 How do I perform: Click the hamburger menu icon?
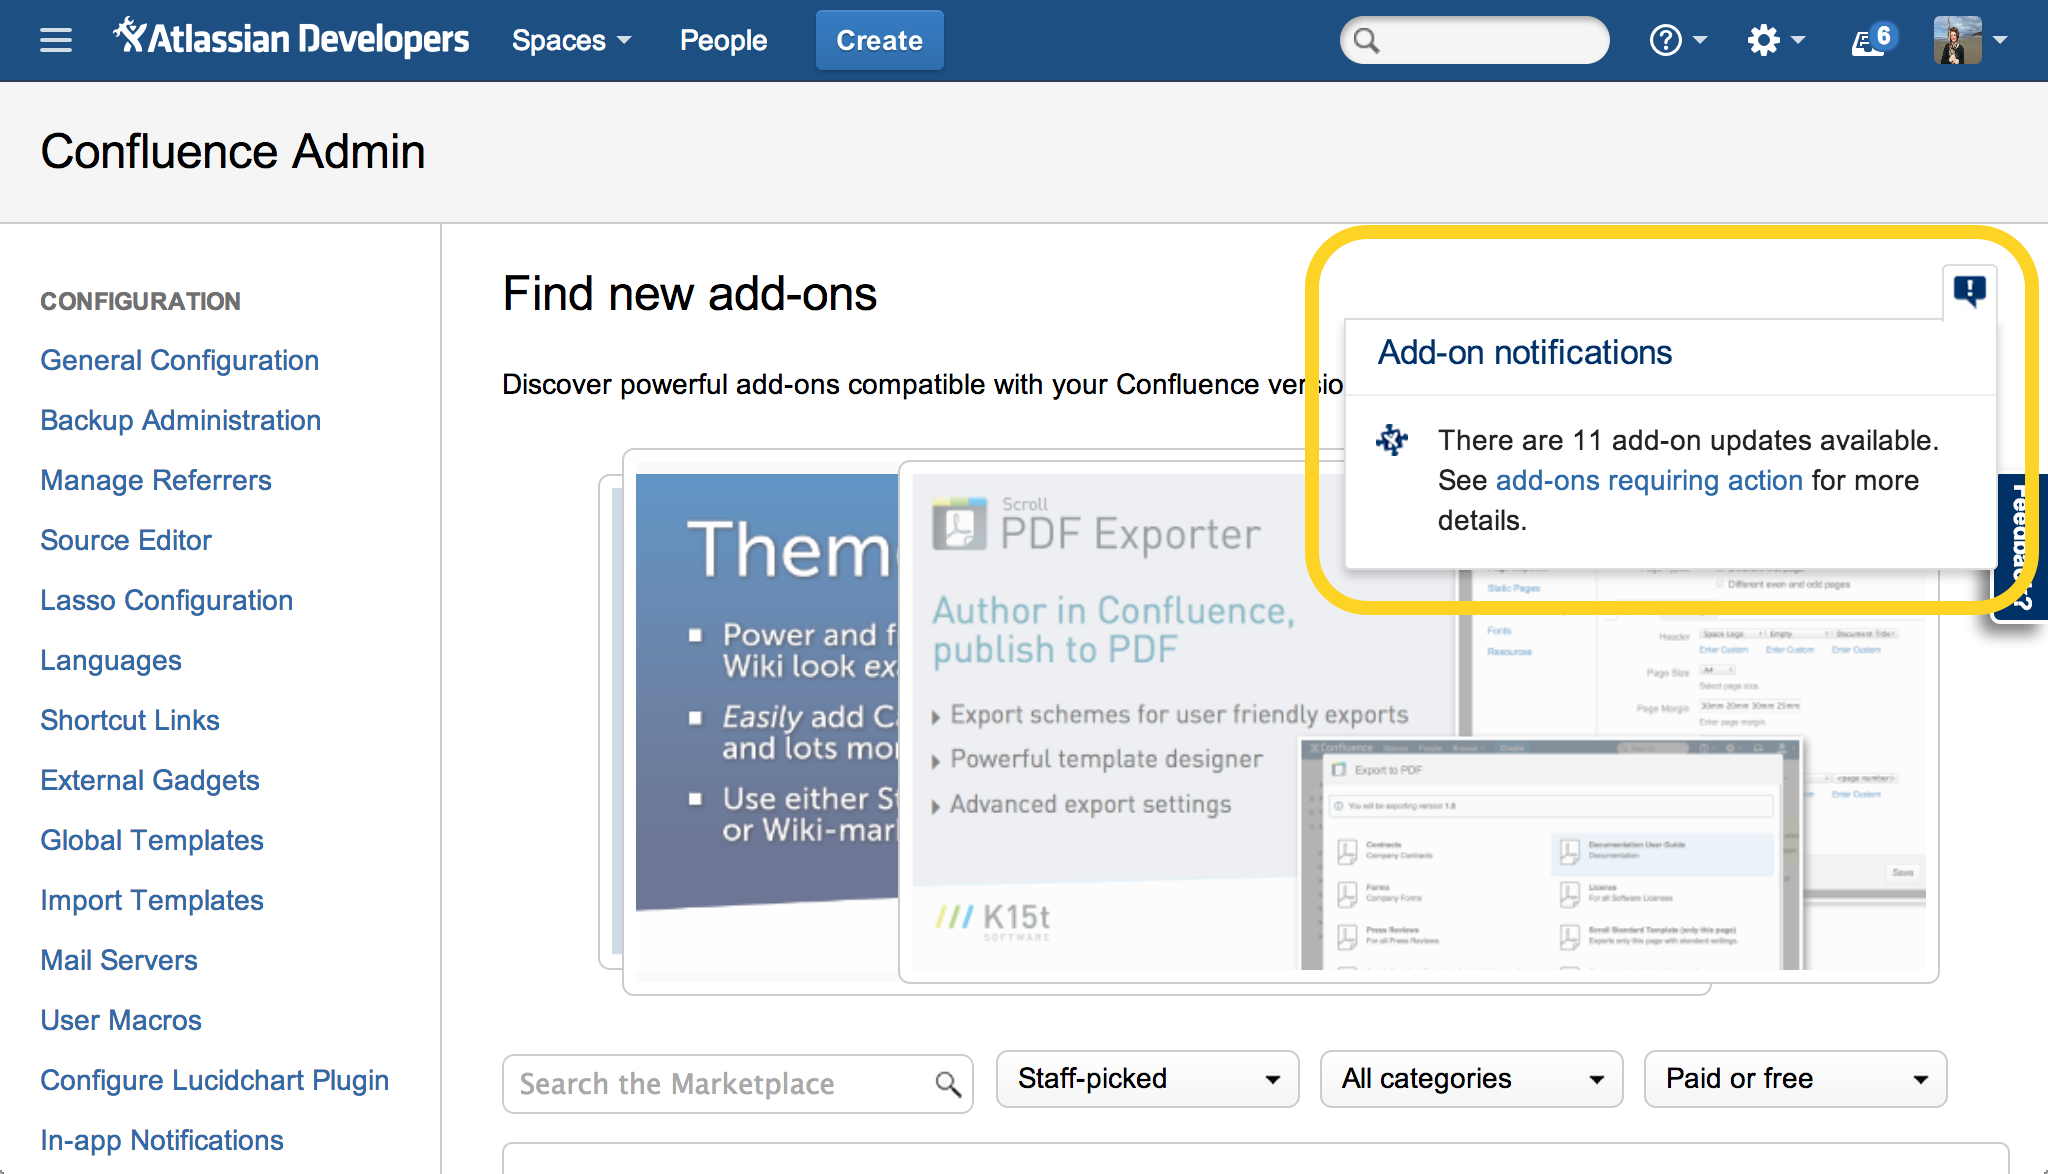[55, 41]
